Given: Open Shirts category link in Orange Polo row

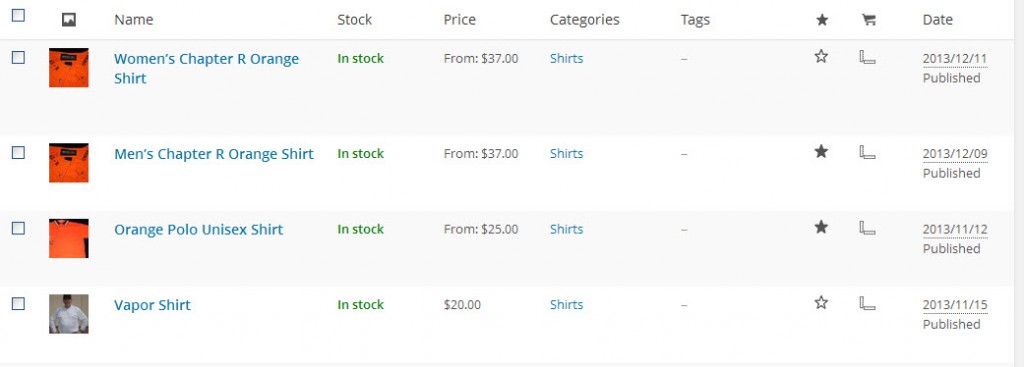Looking at the screenshot, I should tap(566, 229).
